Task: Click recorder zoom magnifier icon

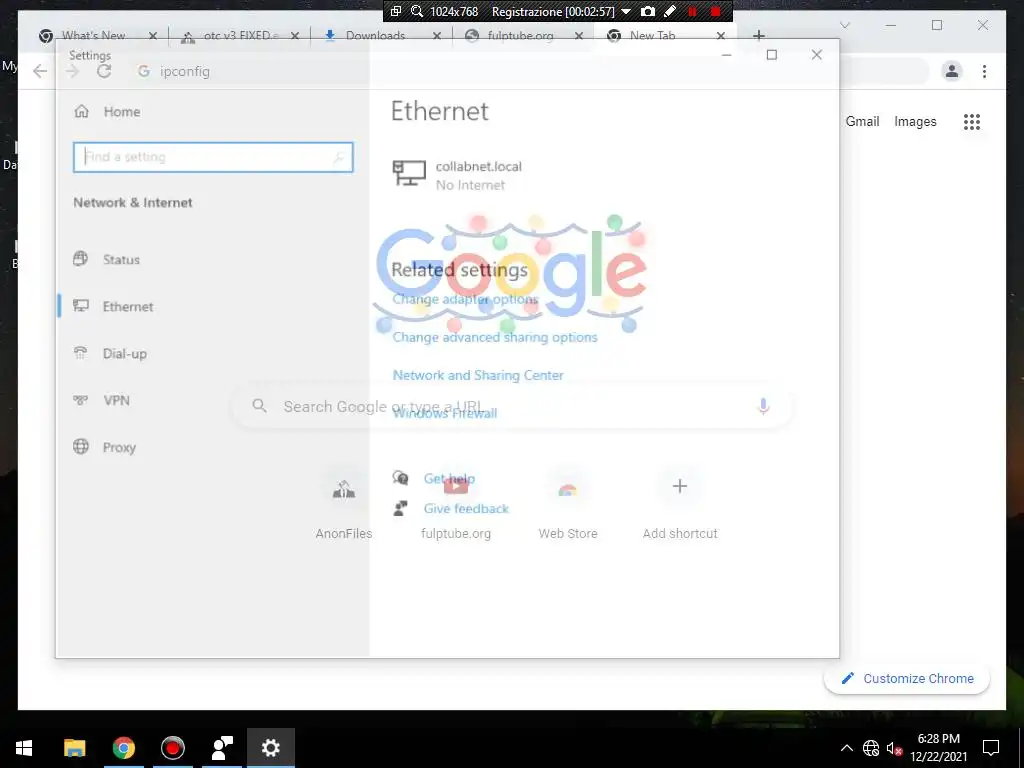Action: (x=417, y=12)
